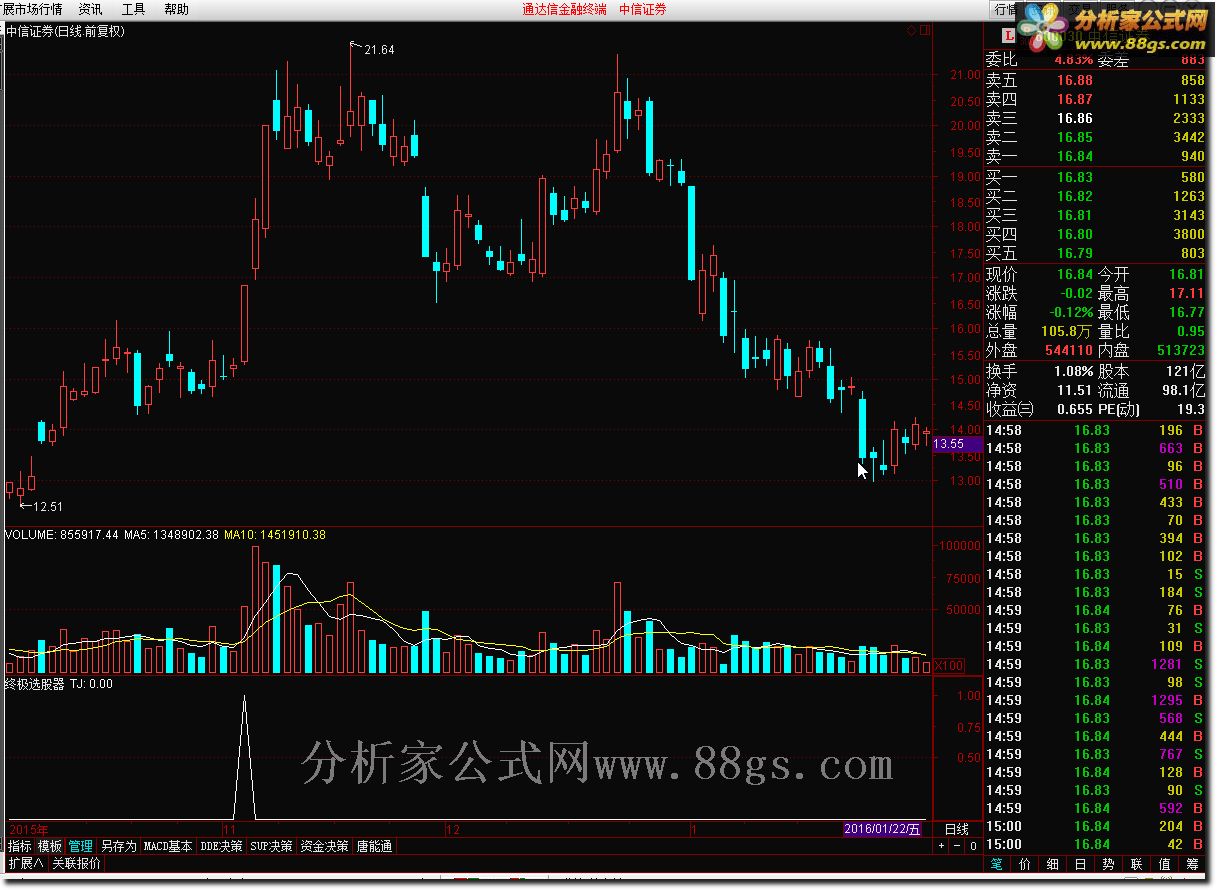Click the 换手 1.08% value

(1072, 371)
